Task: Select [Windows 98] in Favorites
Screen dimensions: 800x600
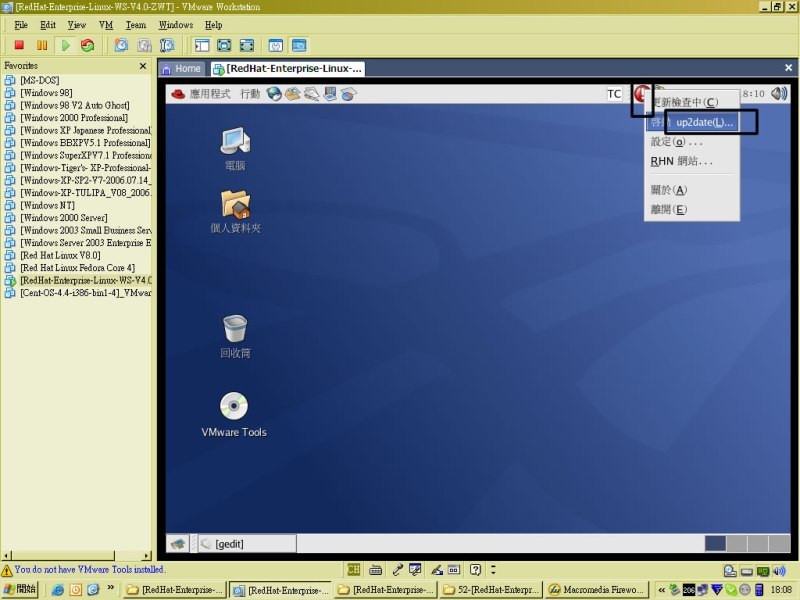Action: 46,93
